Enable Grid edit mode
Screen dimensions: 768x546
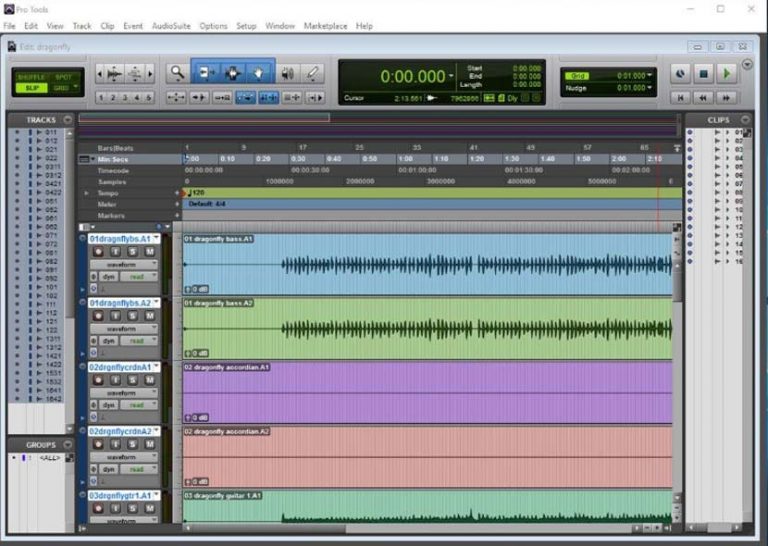tap(62, 88)
